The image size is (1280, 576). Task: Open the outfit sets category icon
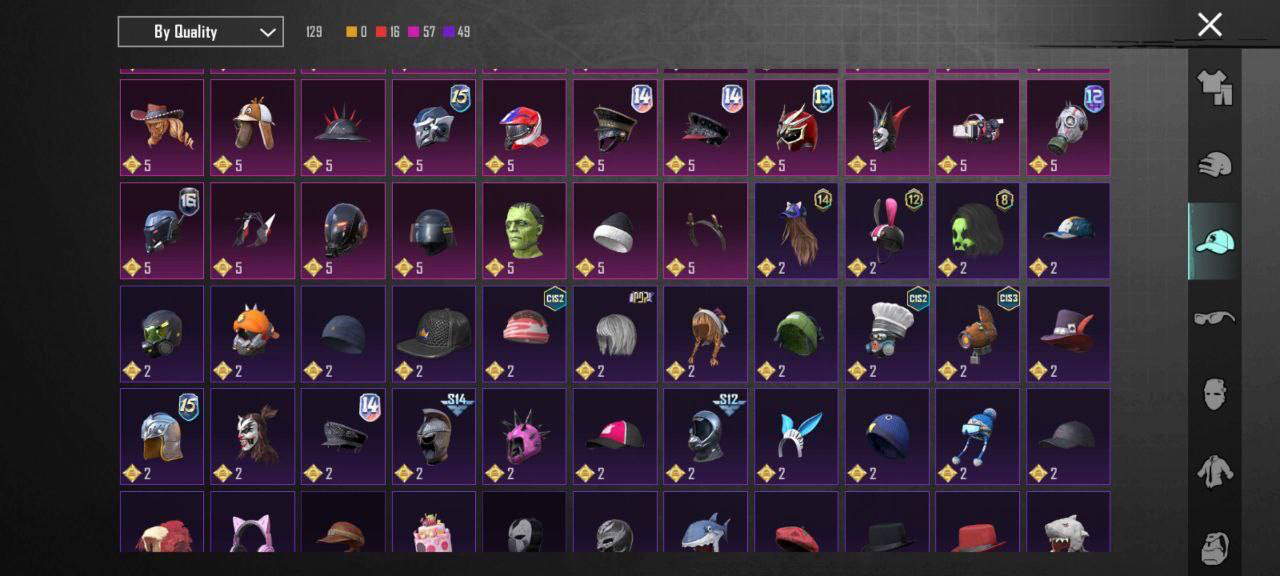click(1214, 87)
